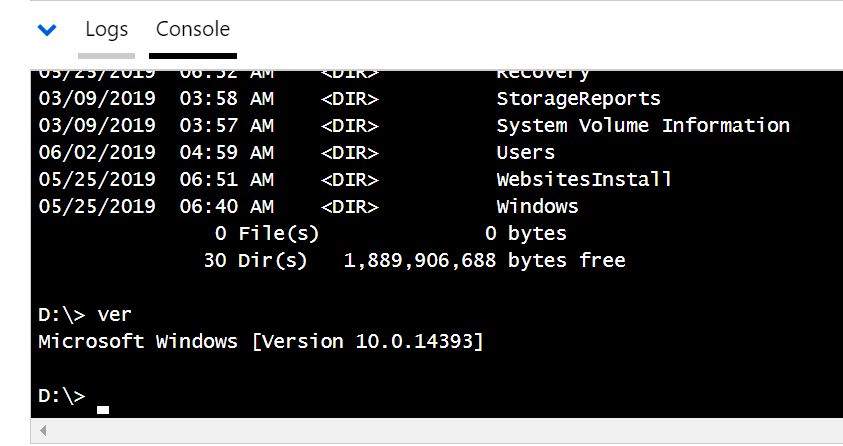Image resolution: width=843 pixels, height=446 pixels.
Task: Select the Console tab
Action: point(192,29)
